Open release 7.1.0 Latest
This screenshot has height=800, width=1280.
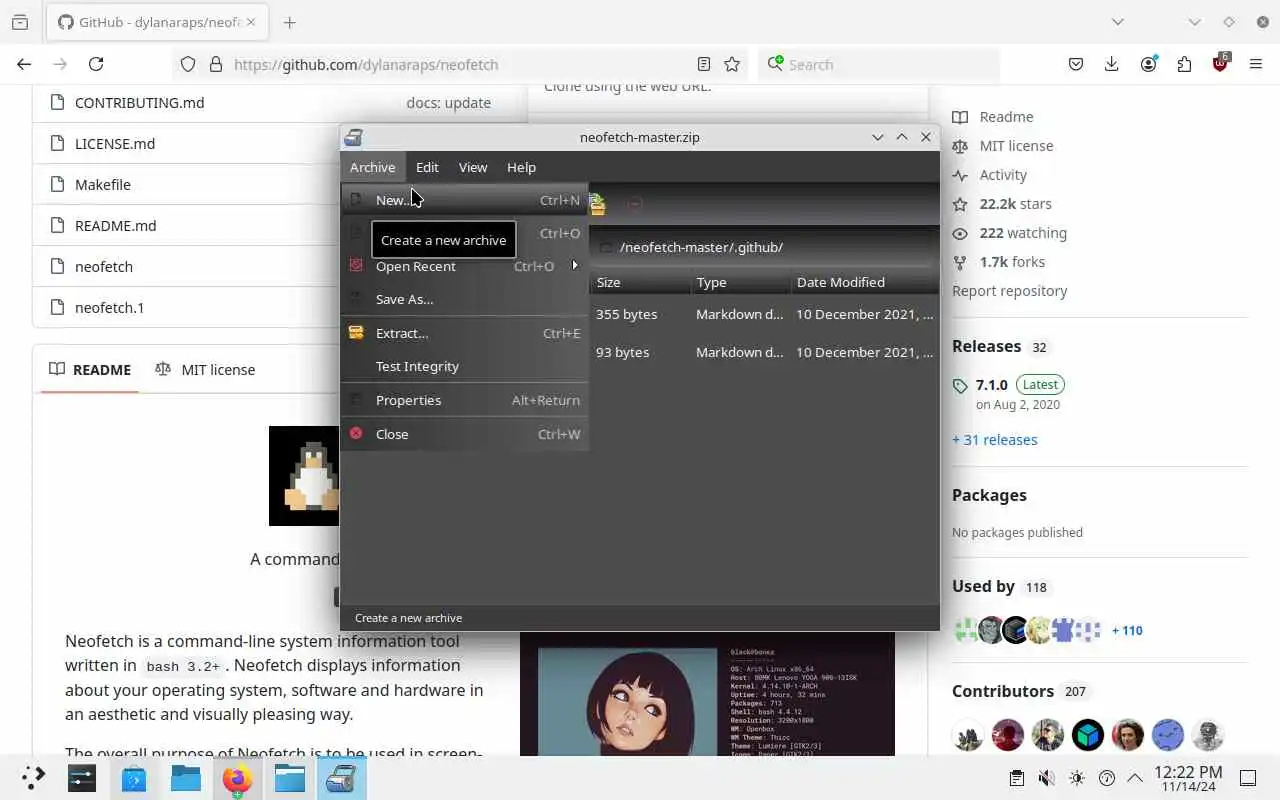tap(1010, 384)
